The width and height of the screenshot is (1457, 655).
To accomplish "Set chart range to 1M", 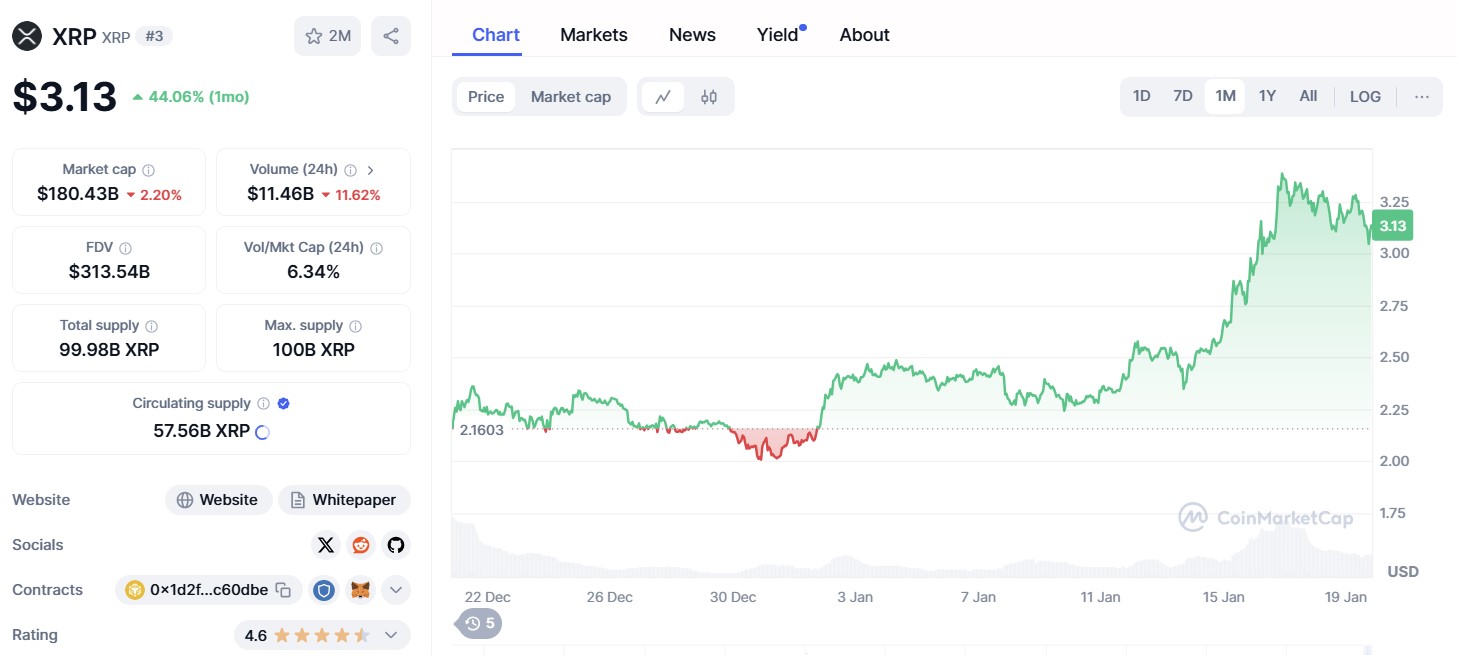I will tap(1225, 97).
